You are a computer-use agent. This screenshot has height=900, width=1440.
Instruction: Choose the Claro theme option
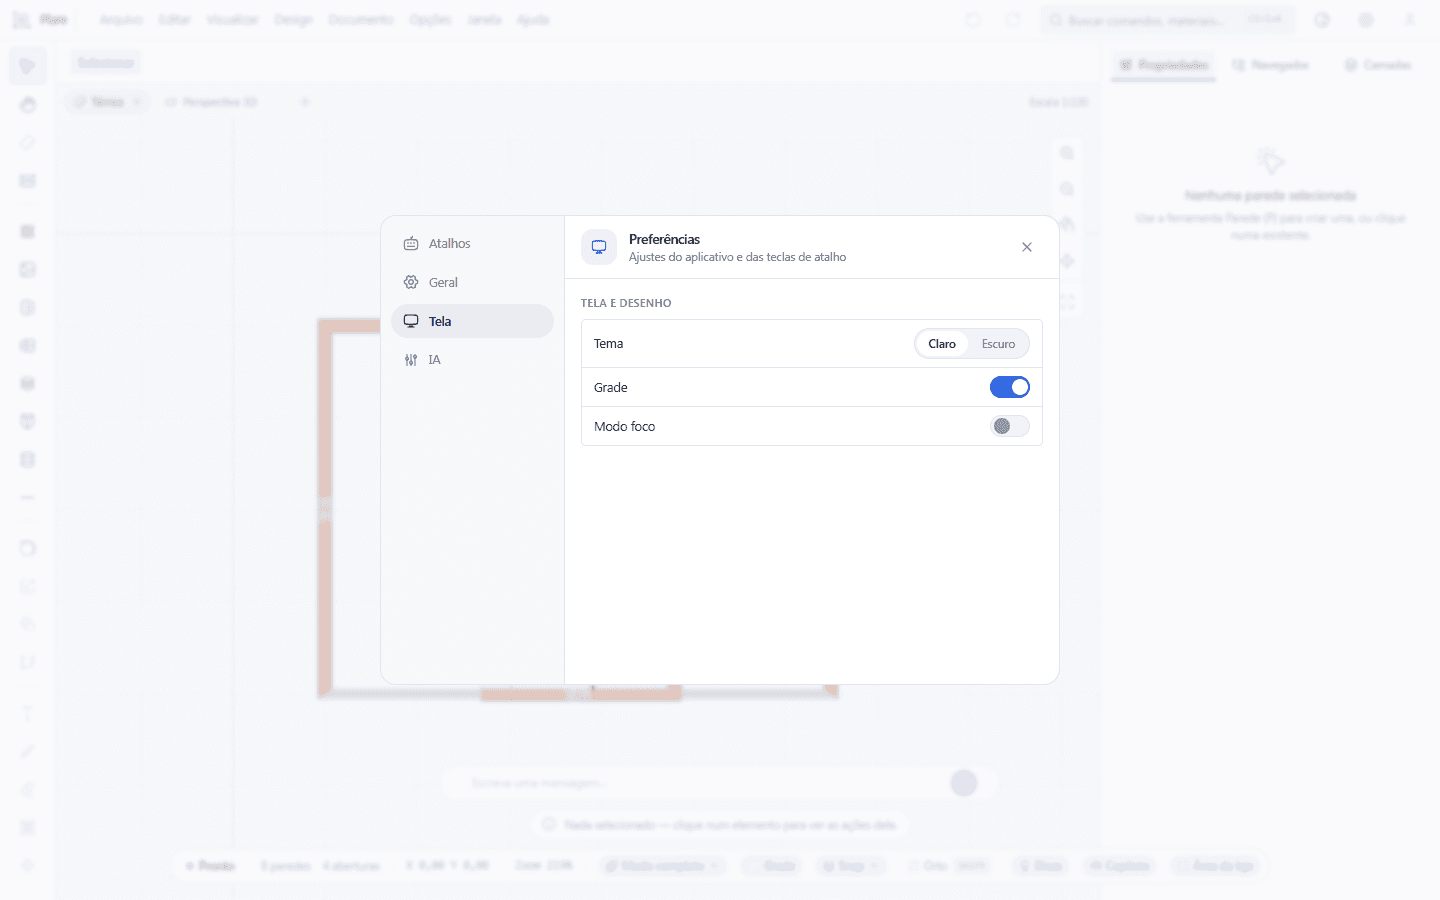[942, 344]
